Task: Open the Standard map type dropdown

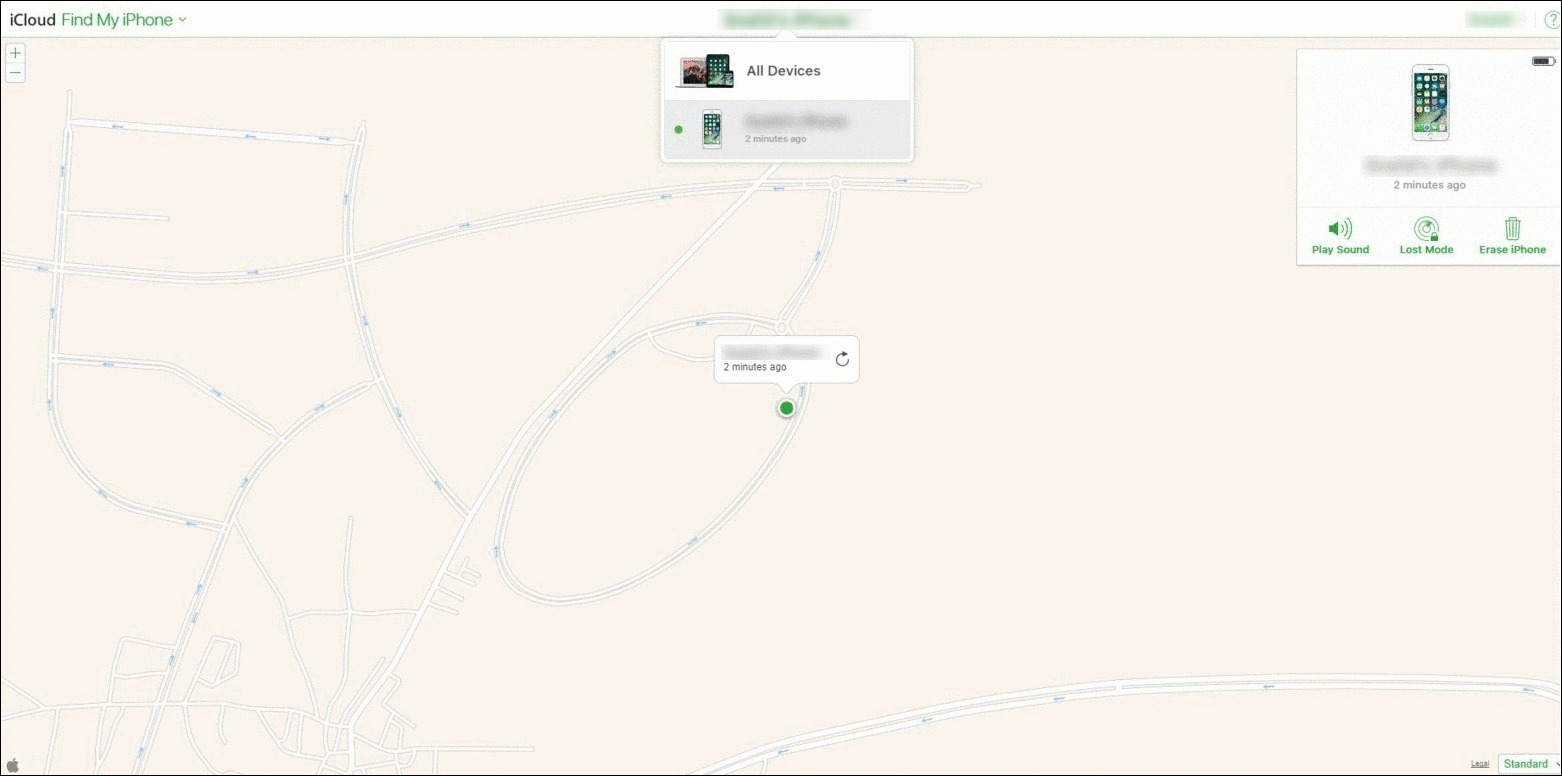Action: coord(1529,764)
